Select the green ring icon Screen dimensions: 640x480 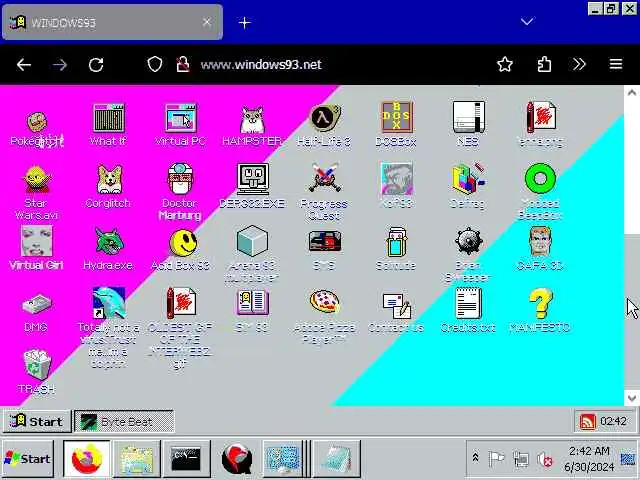pyautogui.click(x=540, y=178)
